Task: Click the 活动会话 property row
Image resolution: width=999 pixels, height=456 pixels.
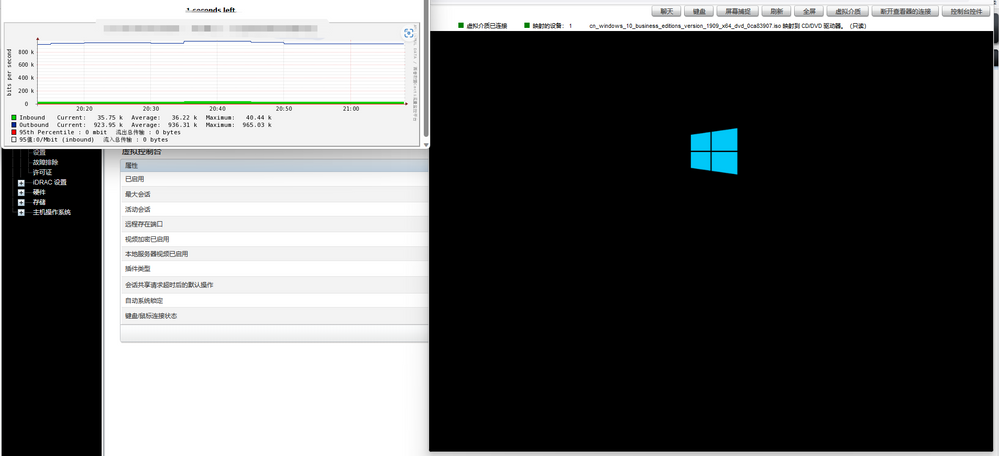Action: coord(275,210)
